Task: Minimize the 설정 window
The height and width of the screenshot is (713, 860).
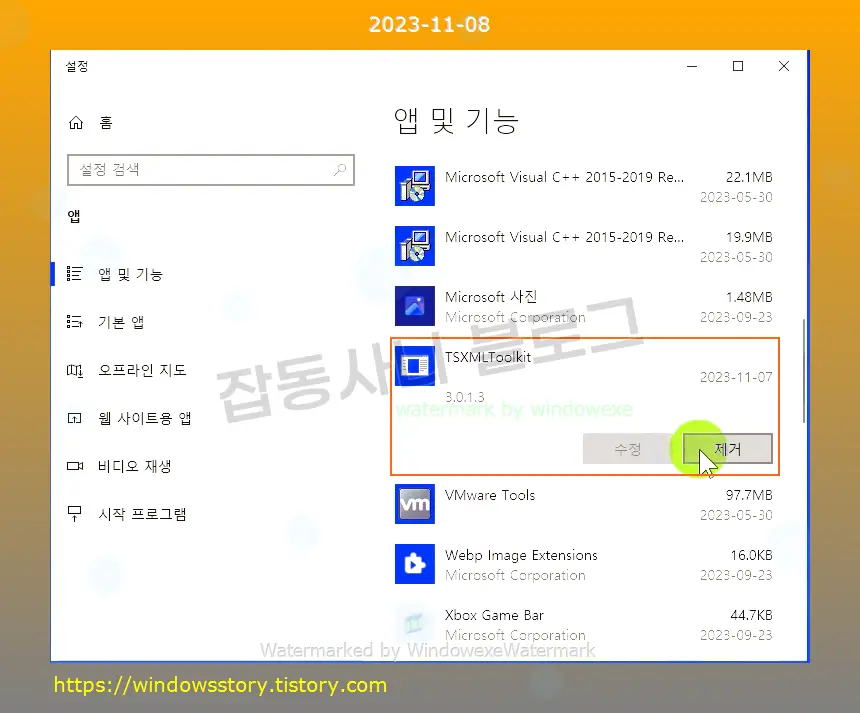Action: tap(692, 66)
